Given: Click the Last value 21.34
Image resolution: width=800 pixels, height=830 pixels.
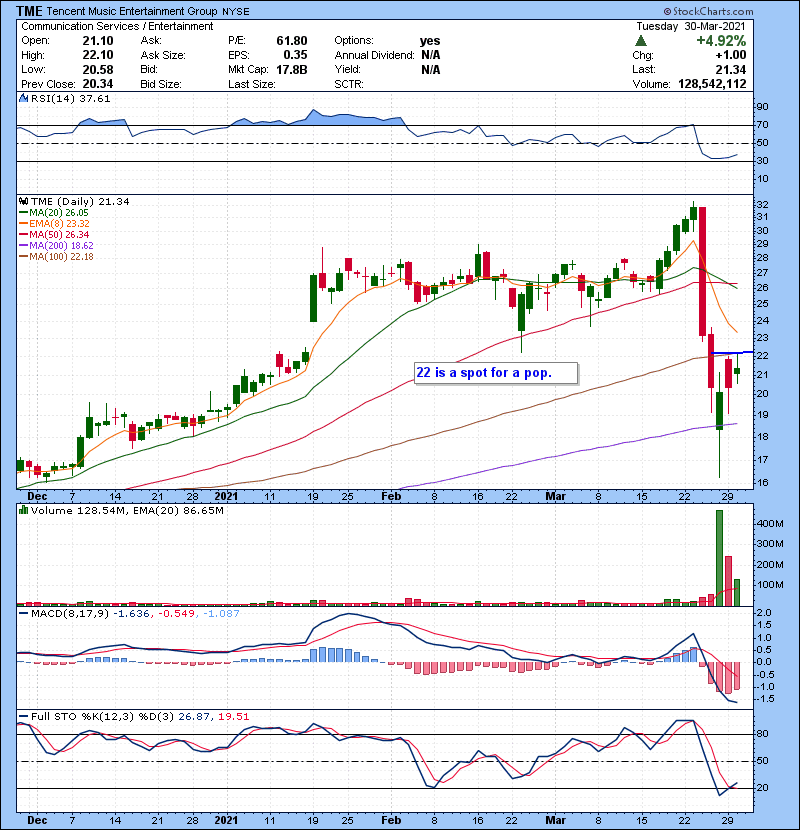Looking at the screenshot, I should pyautogui.click(x=731, y=69).
